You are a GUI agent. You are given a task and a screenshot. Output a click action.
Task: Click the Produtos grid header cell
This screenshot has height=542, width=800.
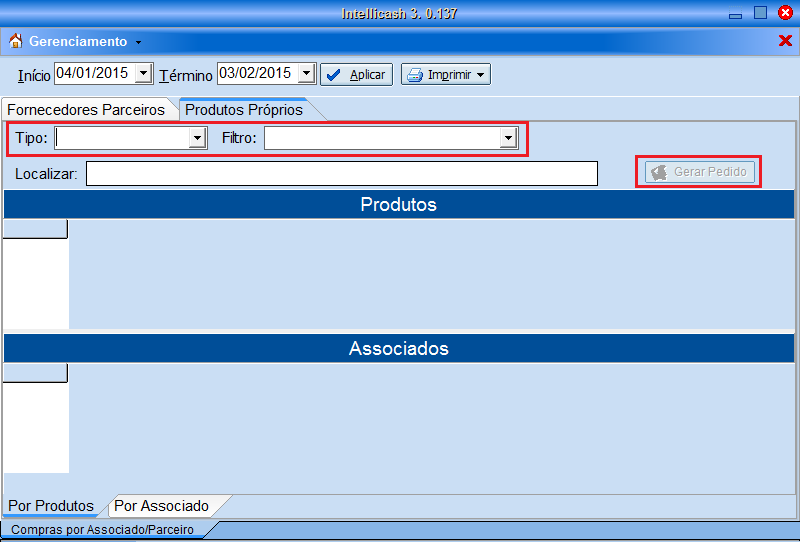click(35, 229)
